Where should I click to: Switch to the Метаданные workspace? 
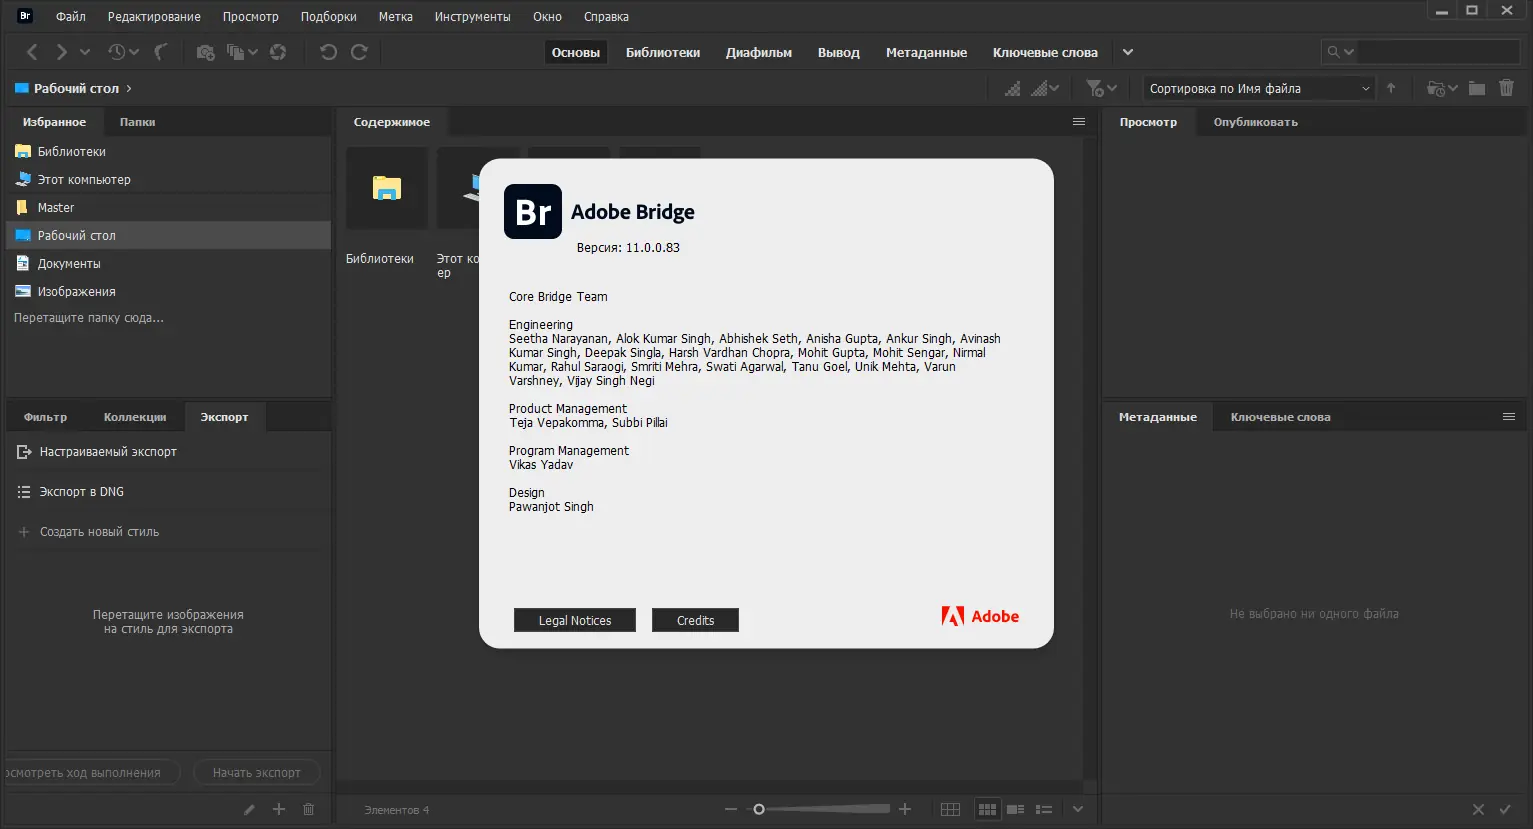[x=926, y=53]
